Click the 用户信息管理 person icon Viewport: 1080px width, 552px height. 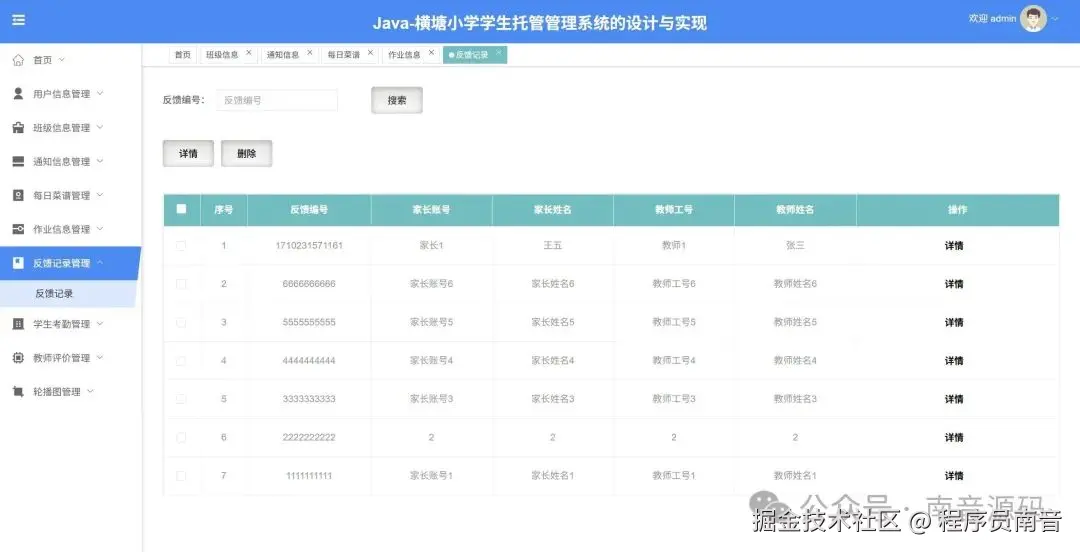(x=19, y=93)
